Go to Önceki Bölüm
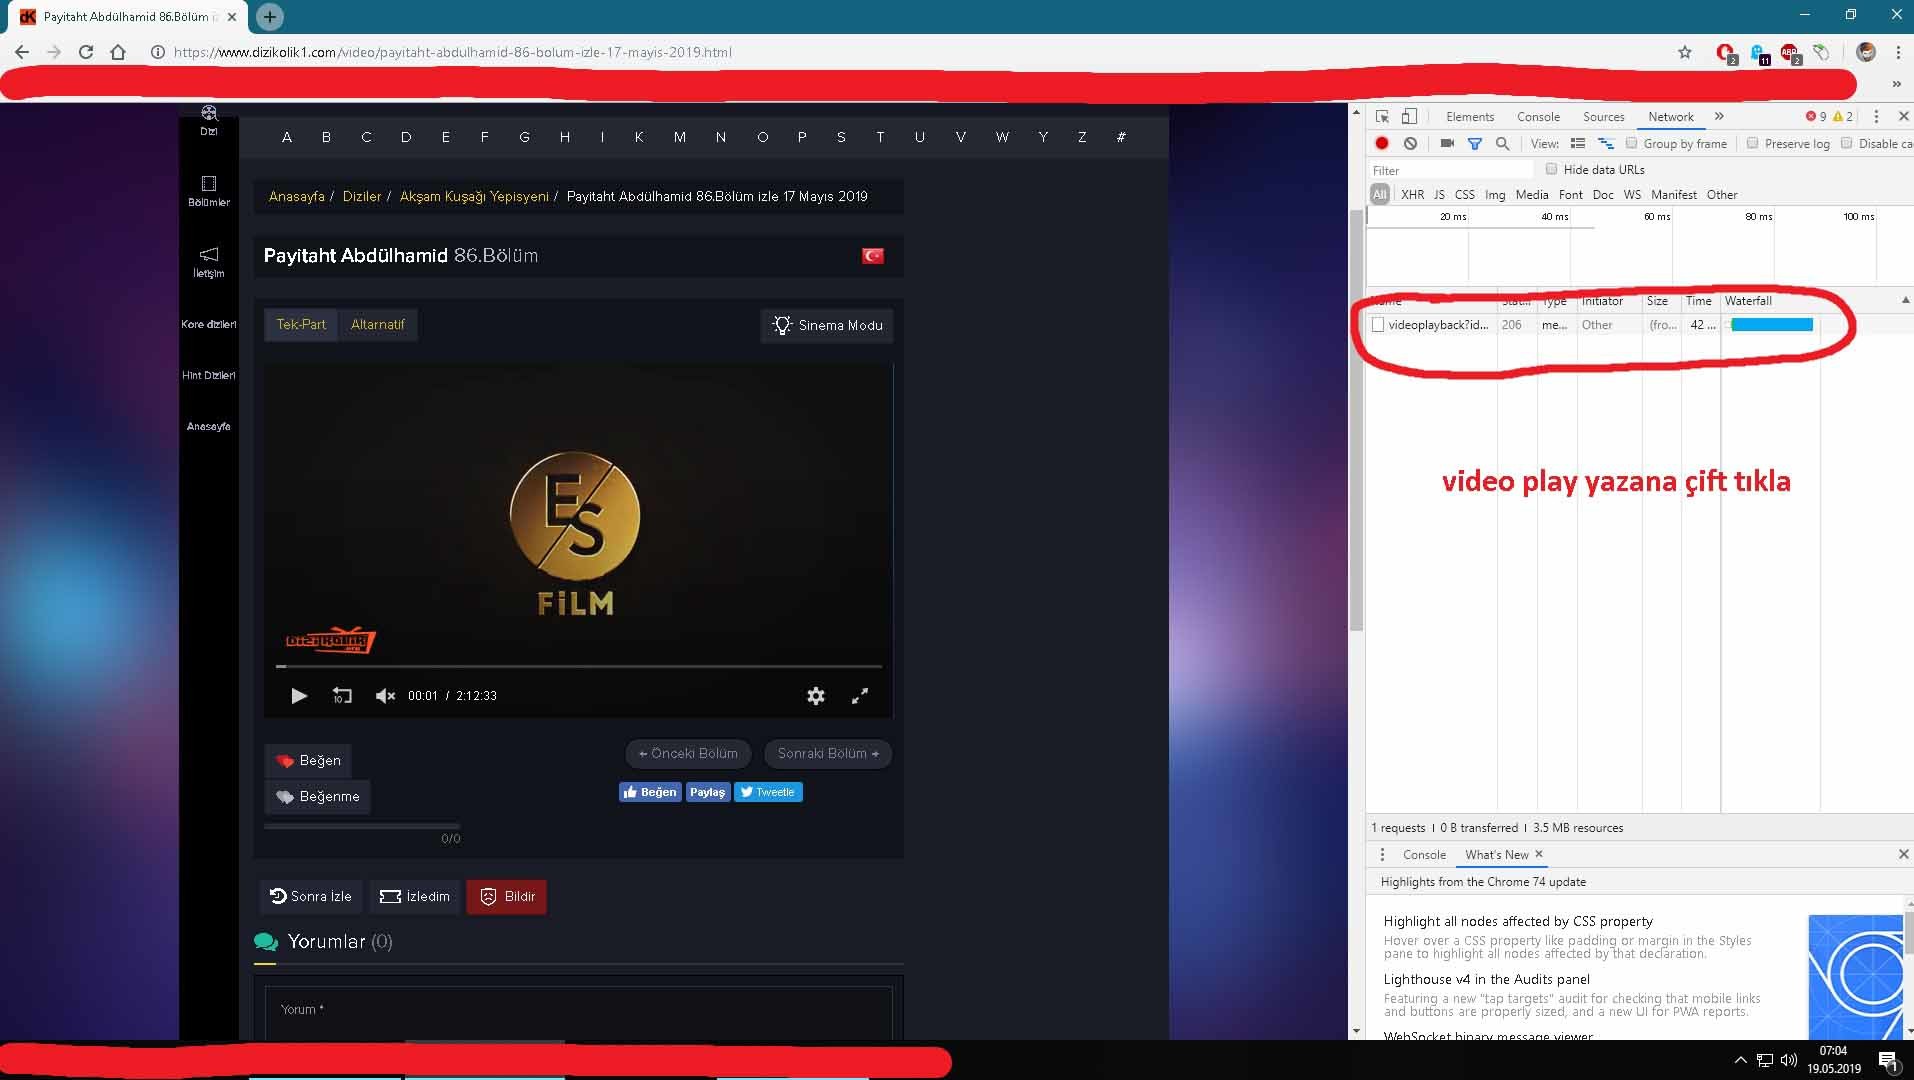 click(688, 753)
